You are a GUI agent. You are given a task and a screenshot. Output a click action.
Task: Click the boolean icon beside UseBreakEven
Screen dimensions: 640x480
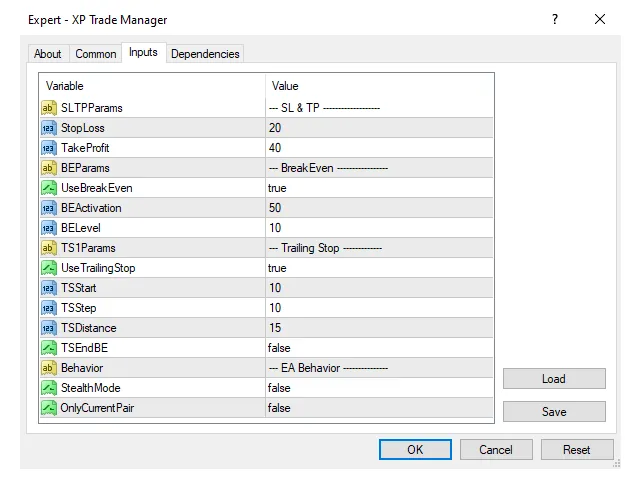coord(48,188)
